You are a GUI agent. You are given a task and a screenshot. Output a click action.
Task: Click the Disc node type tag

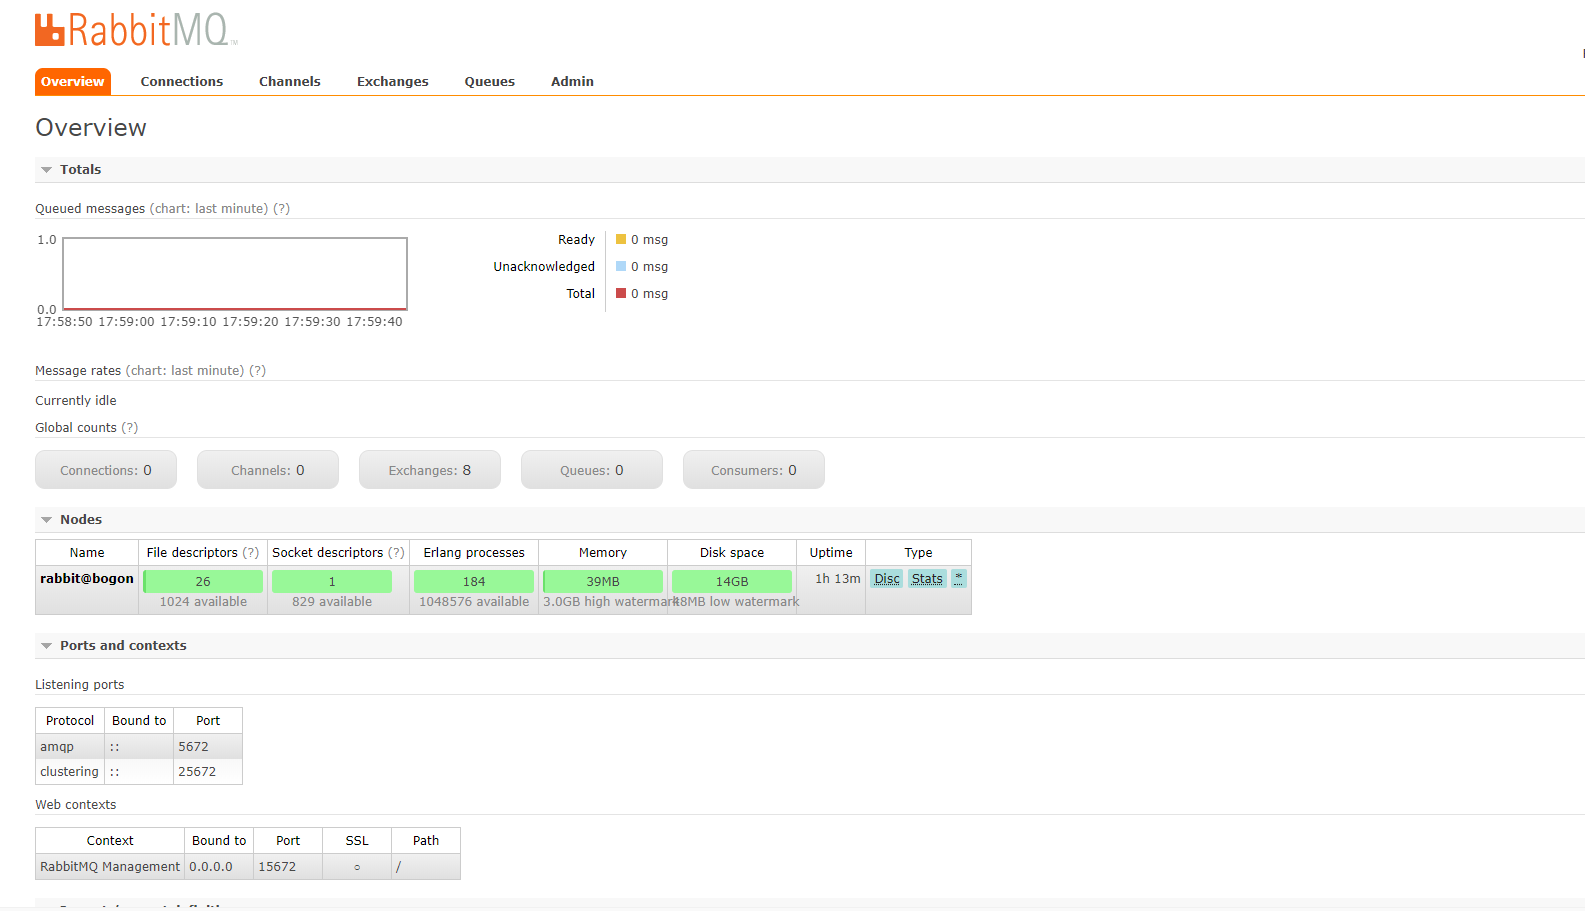click(887, 579)
